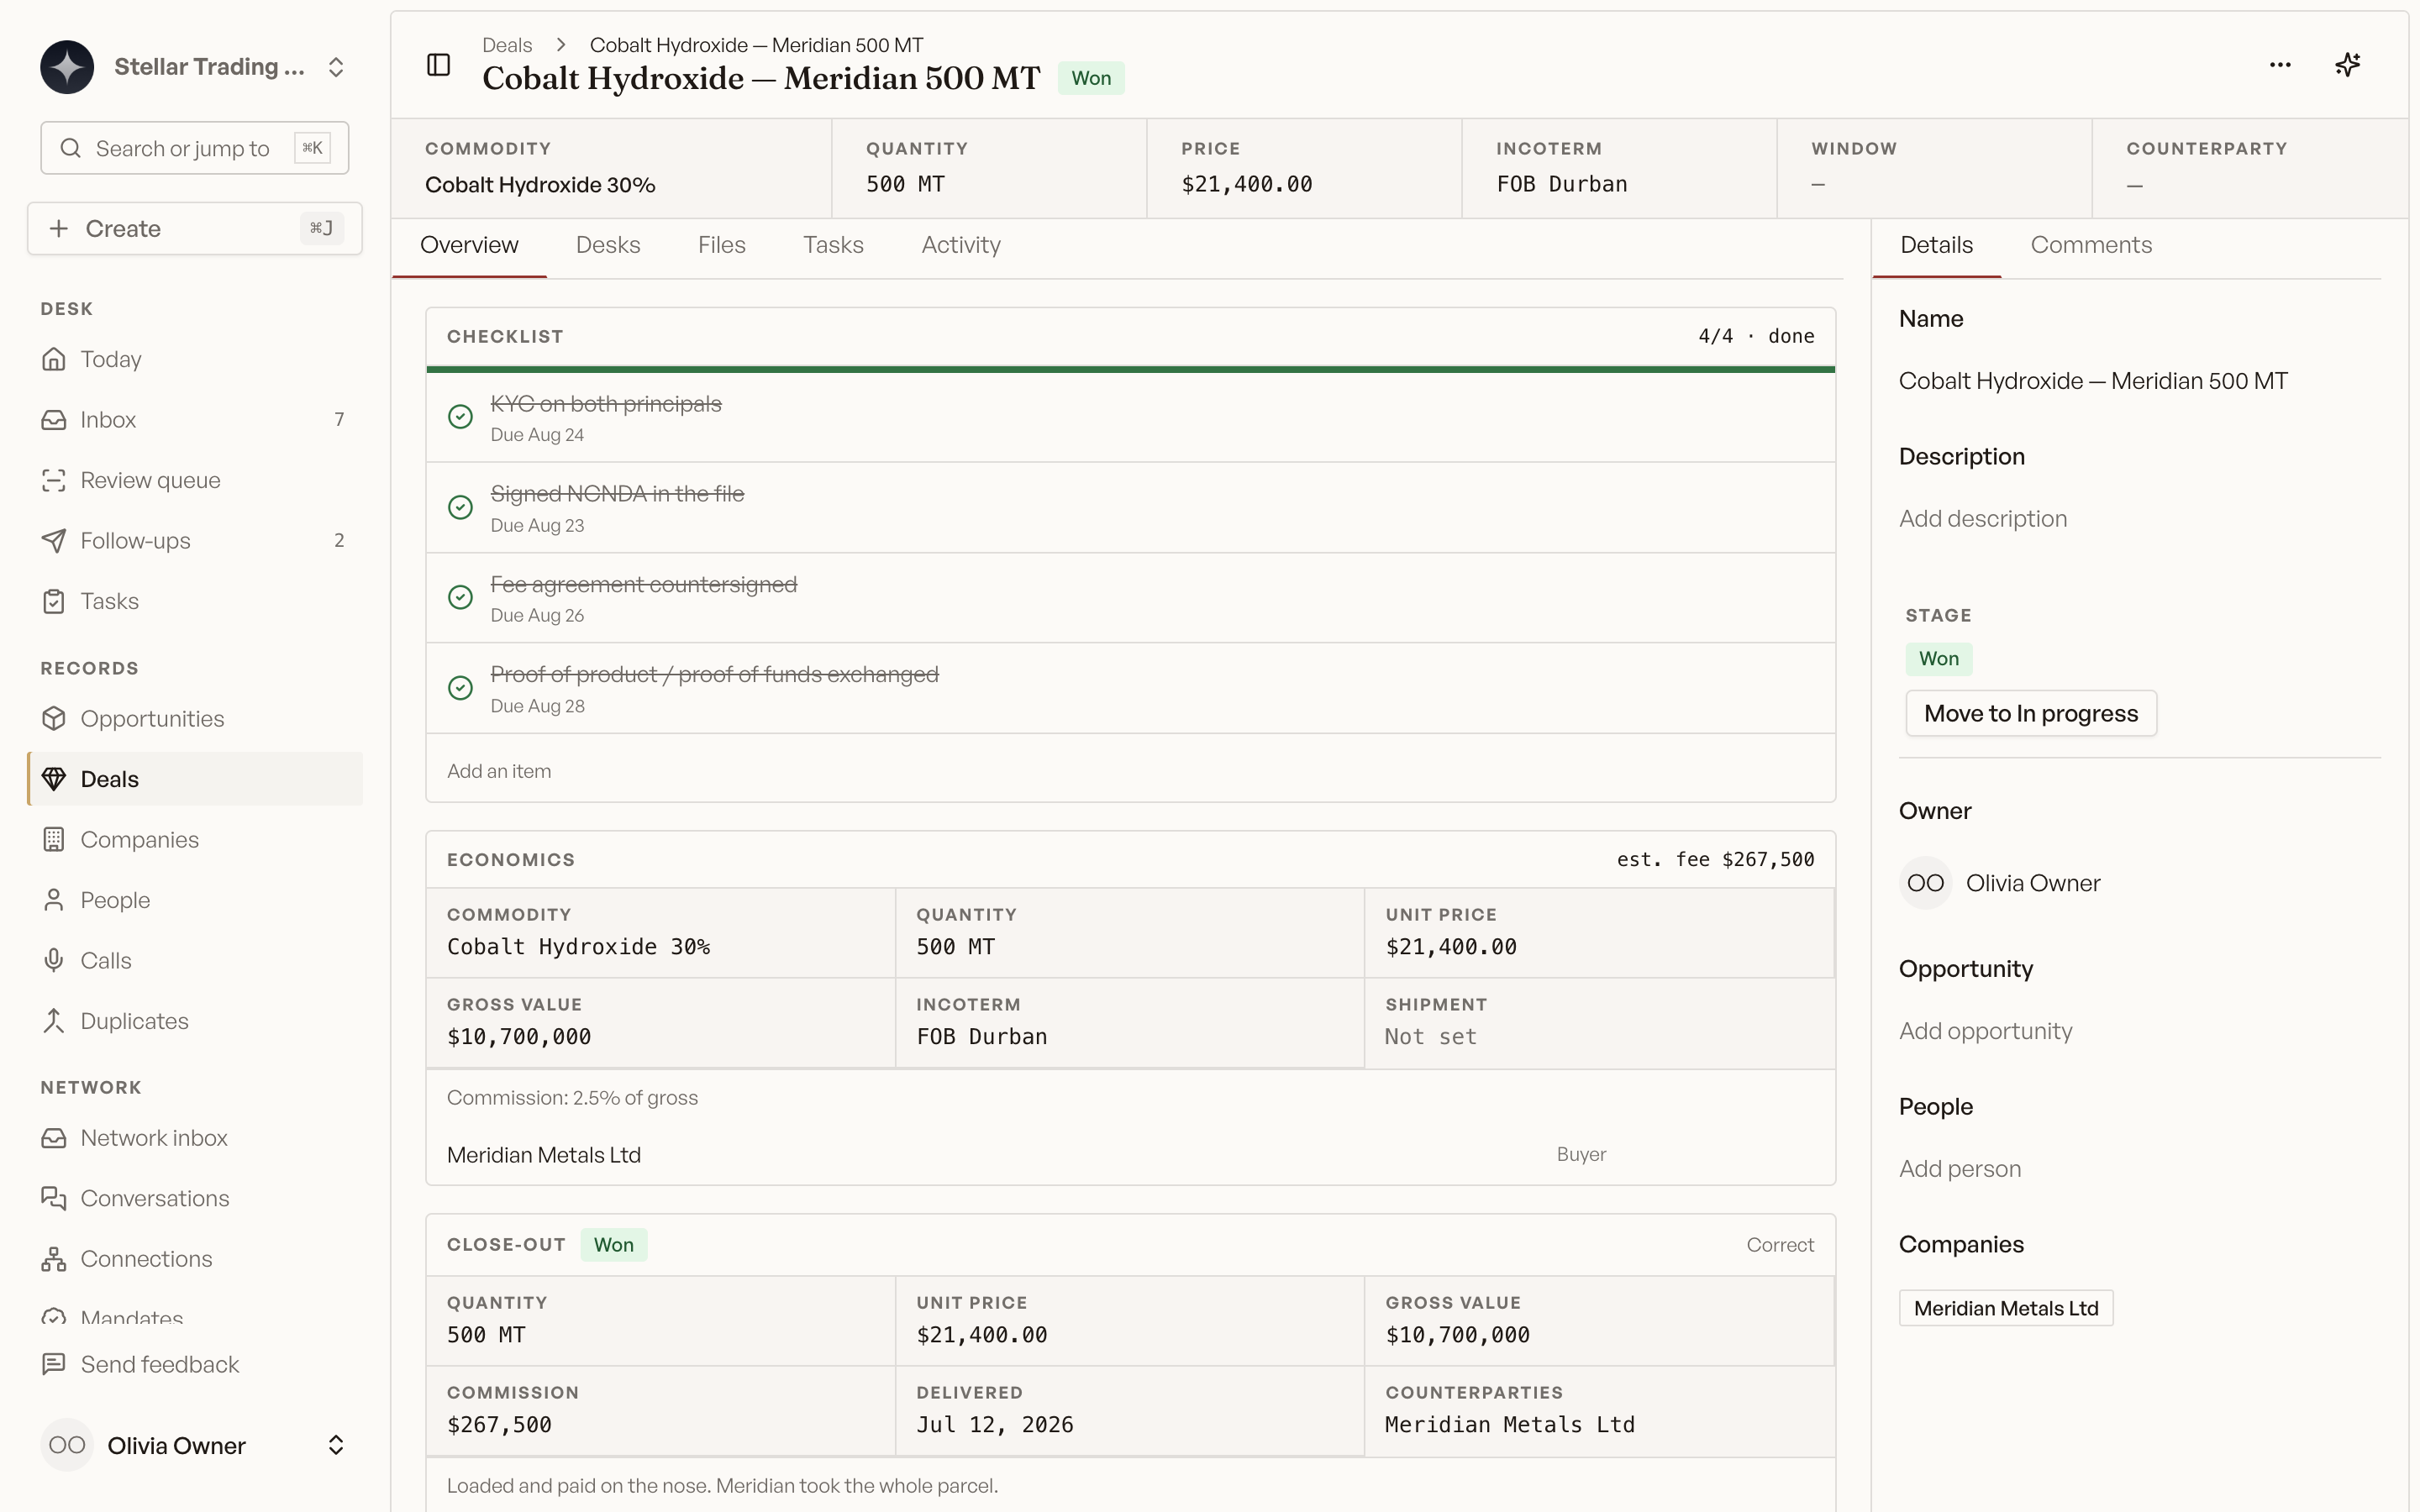The width and height of the screenshot is (2420, 1512).
Task: Toggle the sidebar panel icon
Action: pos(438,65)
